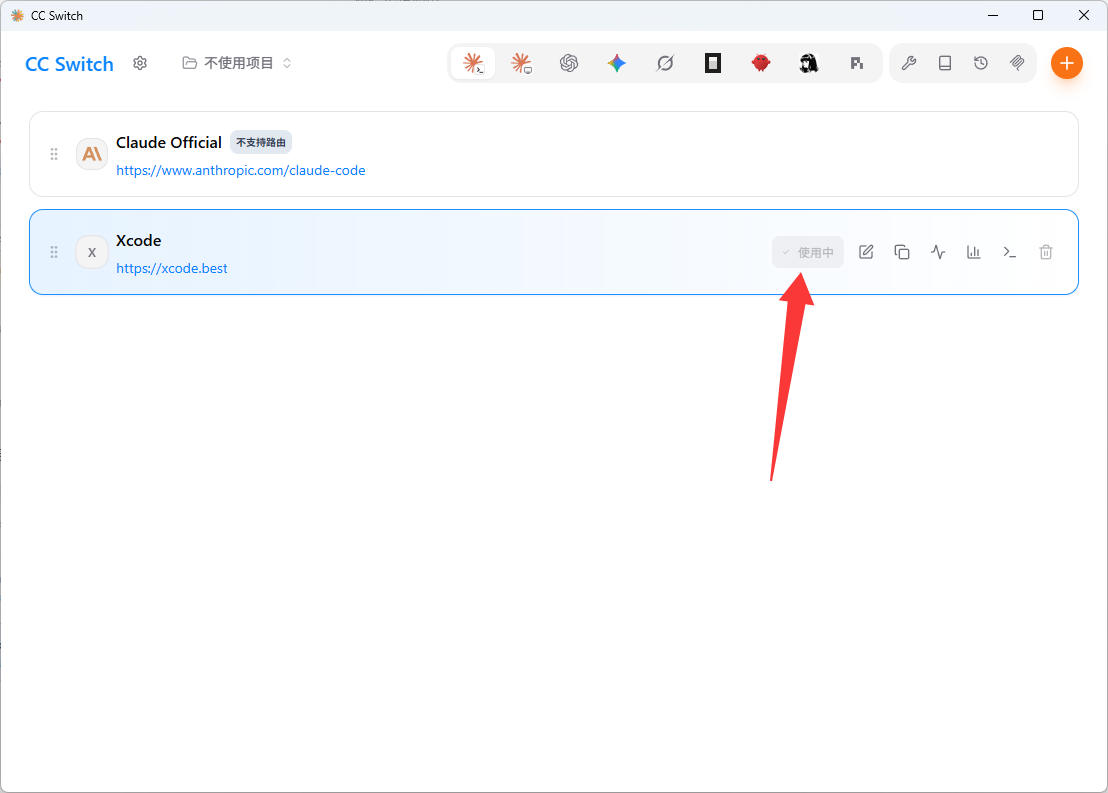The height and width of the screenshot is (793, 1108).
Task: Minimize the CC Switch window
Action: (993, 16)
